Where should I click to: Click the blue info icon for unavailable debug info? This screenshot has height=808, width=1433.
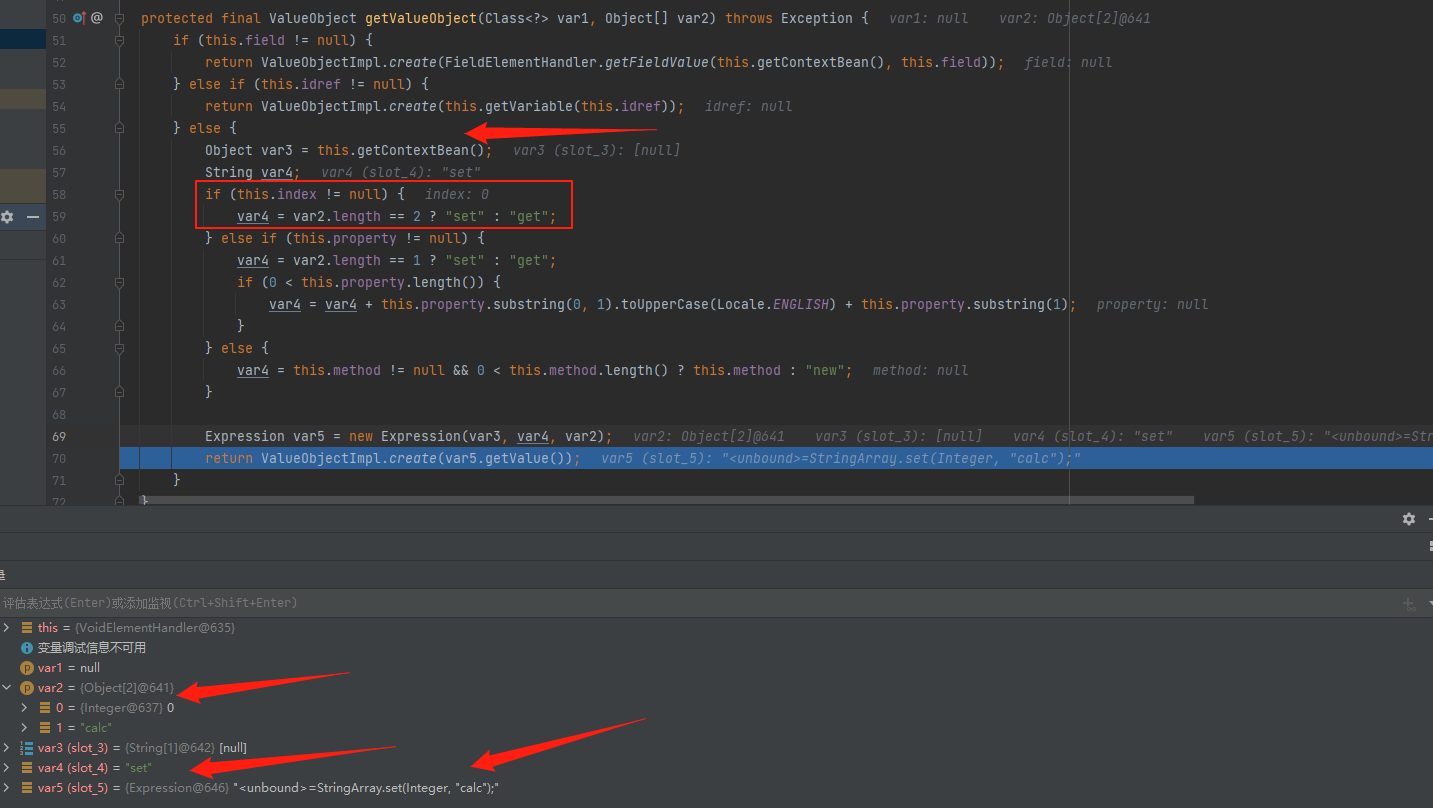point(27,648)
